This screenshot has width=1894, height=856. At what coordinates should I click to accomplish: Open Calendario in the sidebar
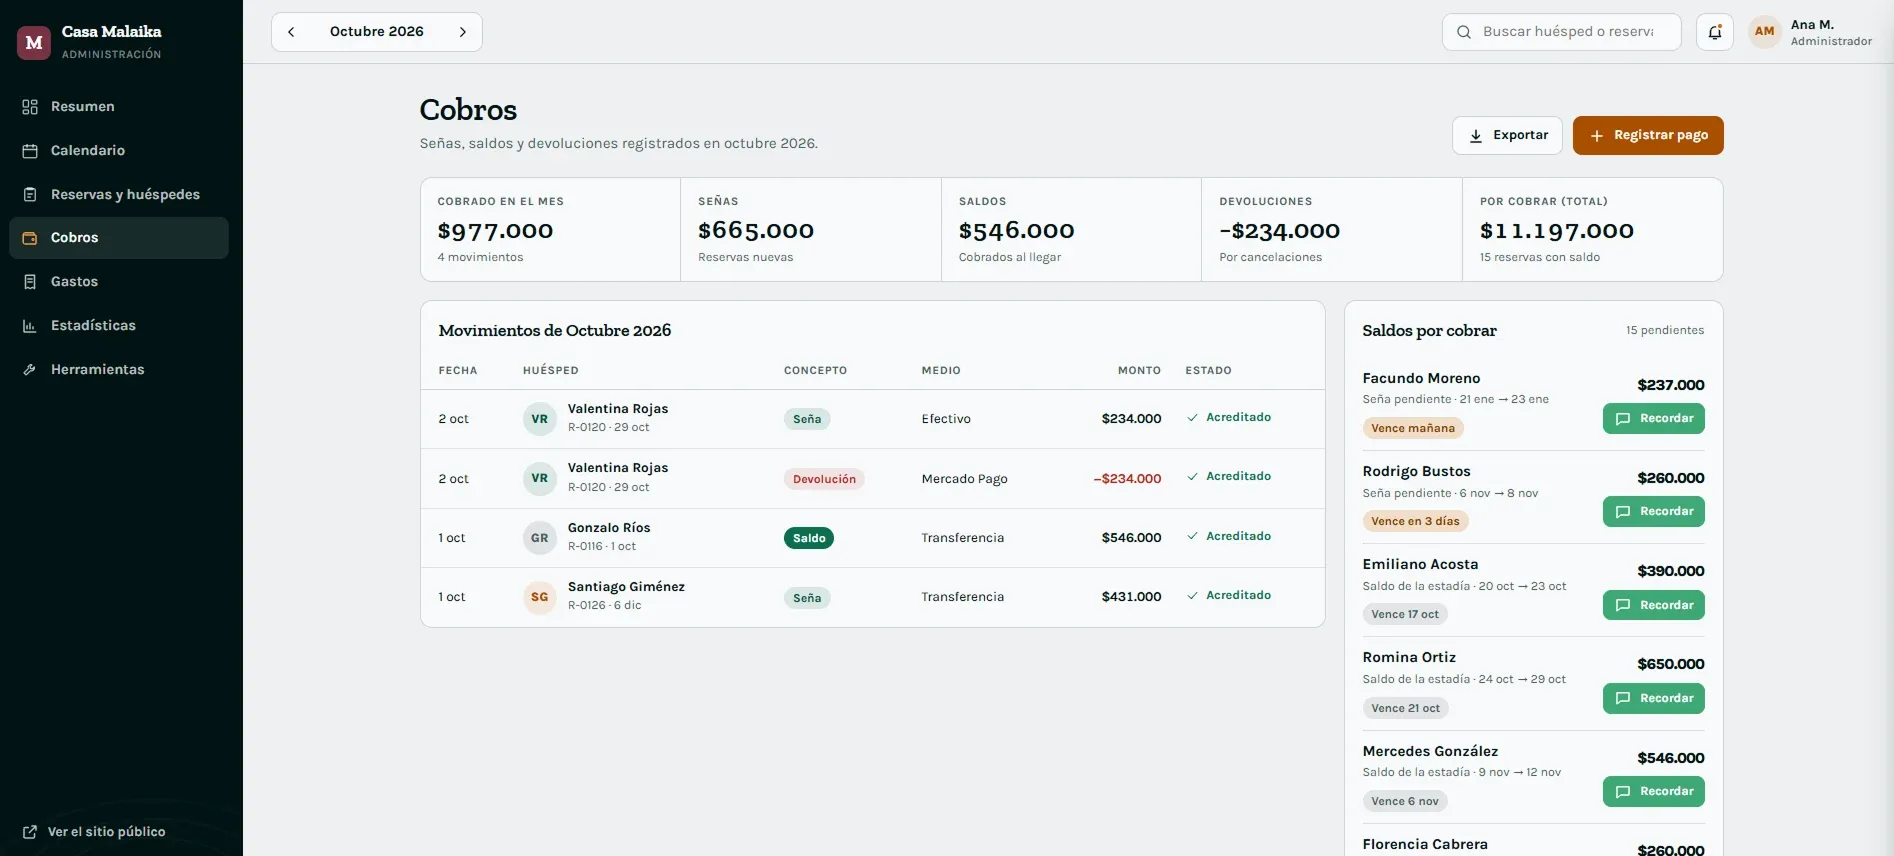pyautogui.click(x=119, y=151)
